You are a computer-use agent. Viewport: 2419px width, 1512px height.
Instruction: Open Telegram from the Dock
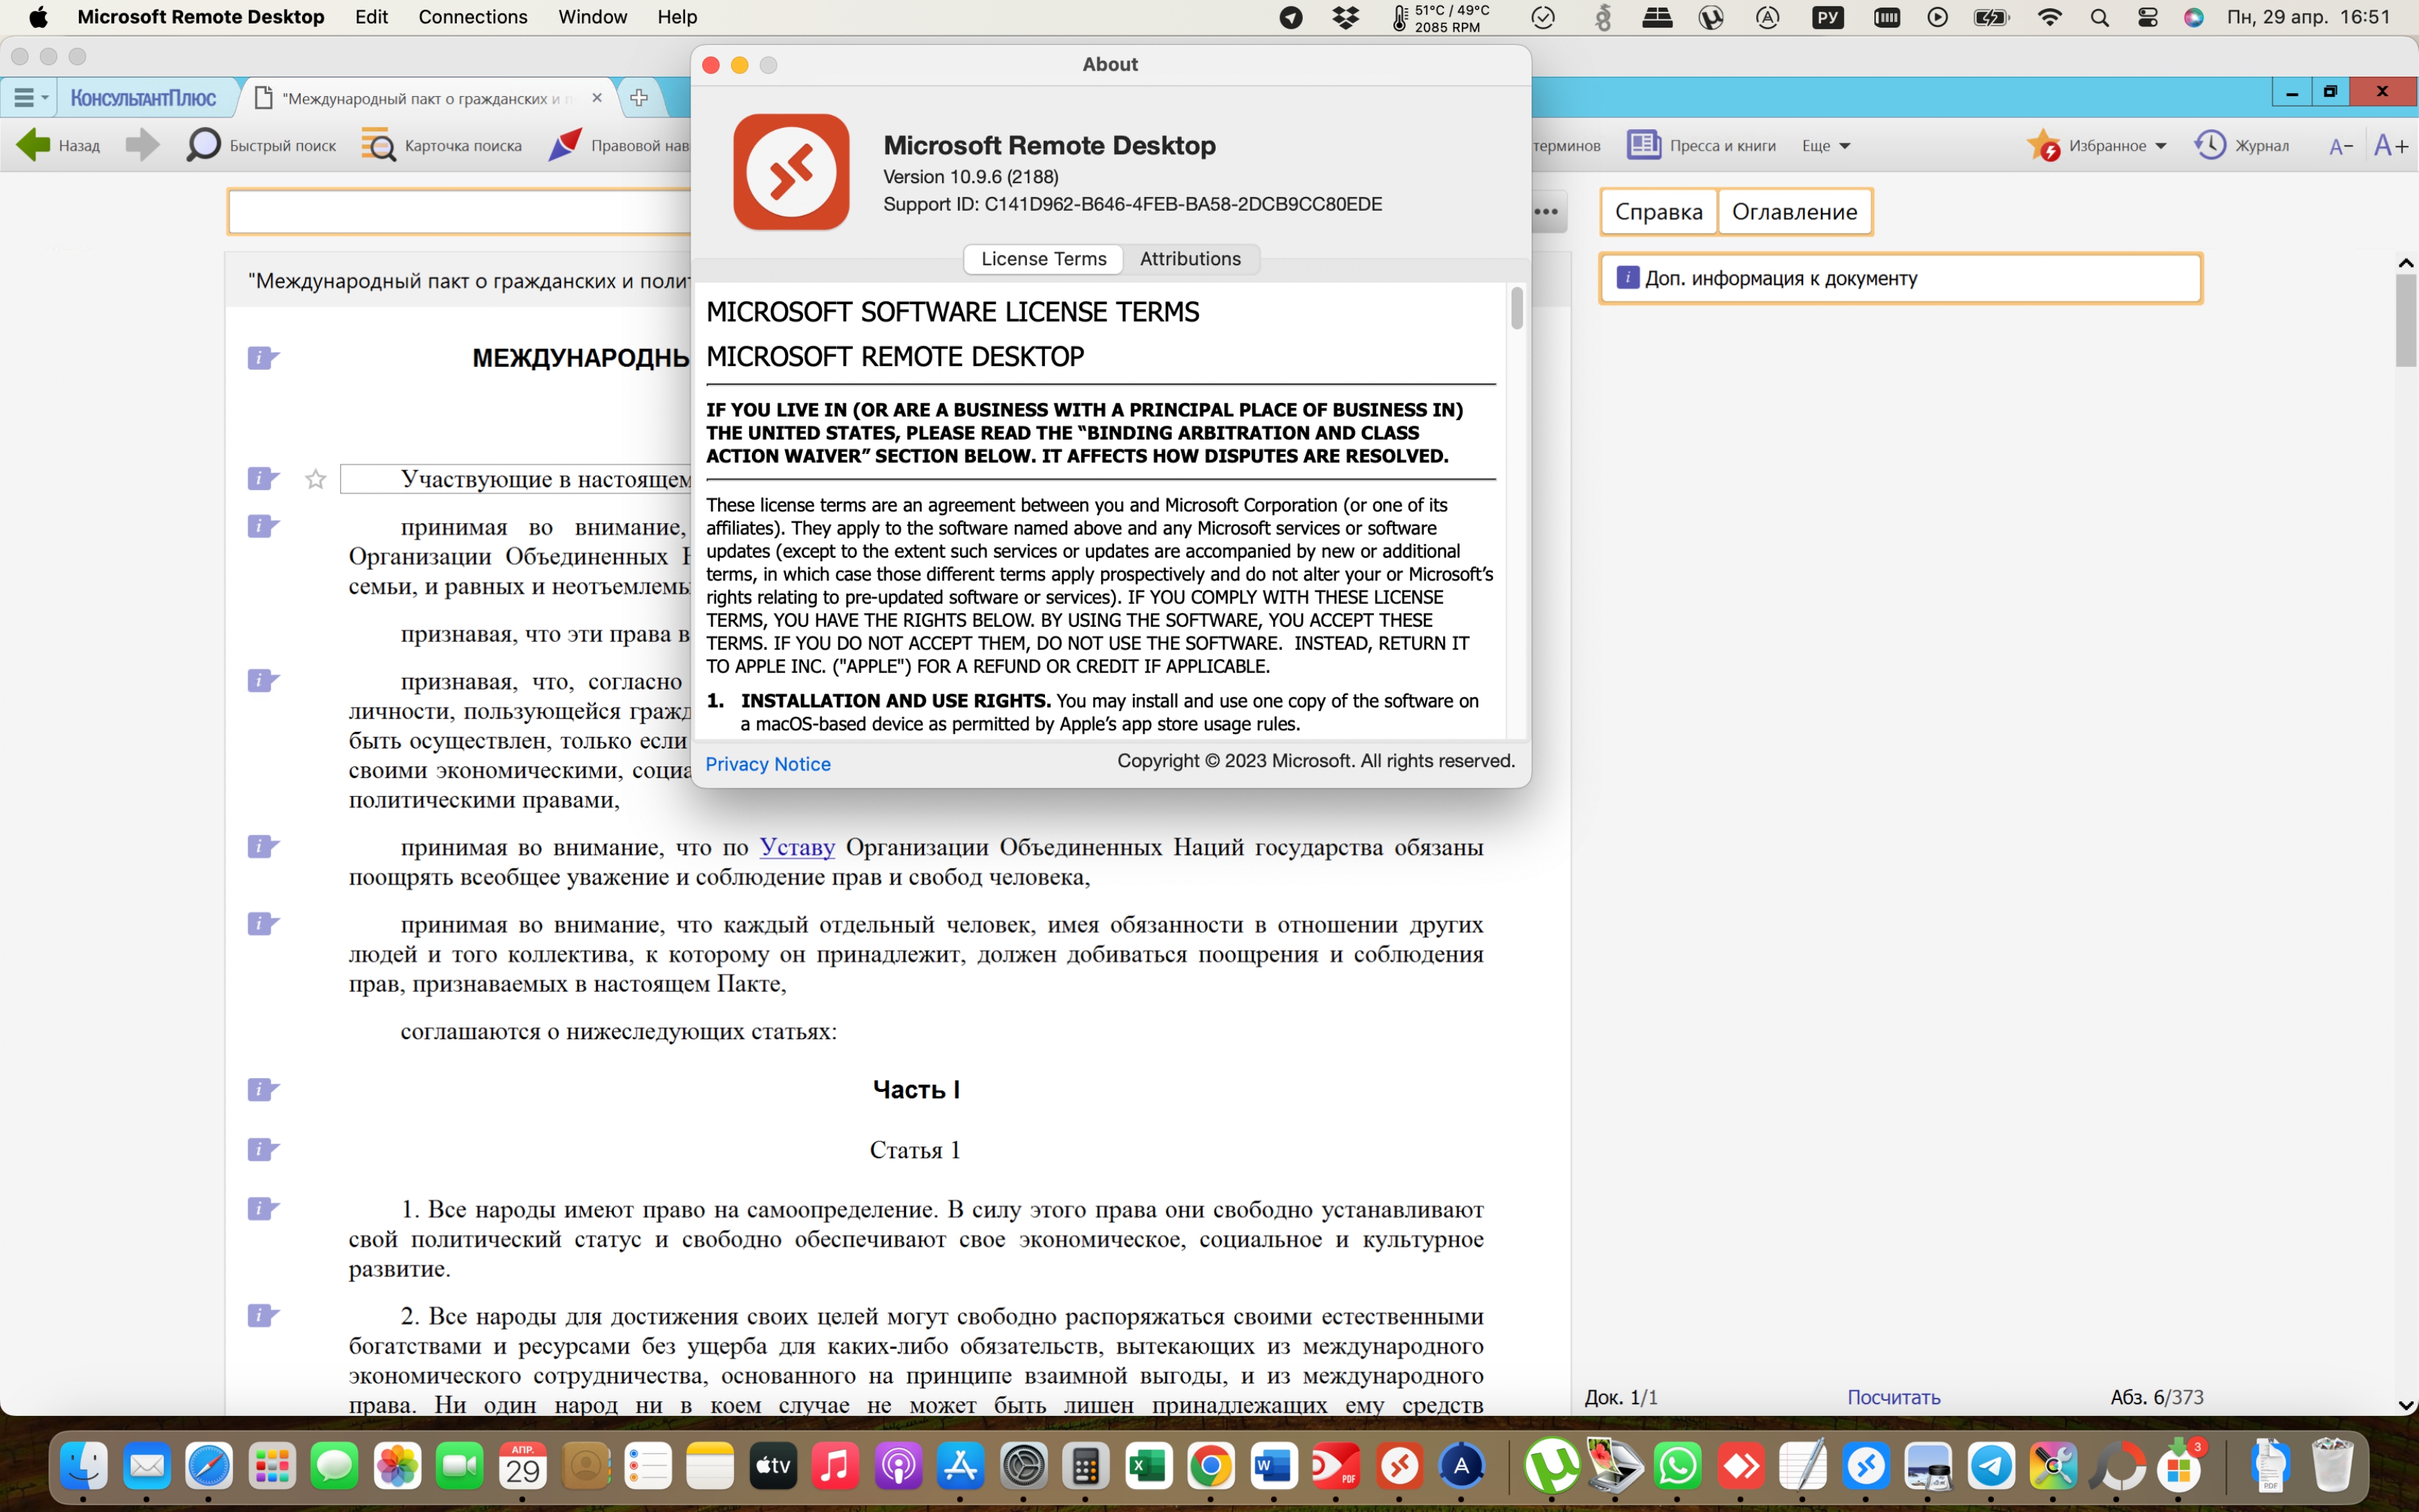click(1991, 1467)
